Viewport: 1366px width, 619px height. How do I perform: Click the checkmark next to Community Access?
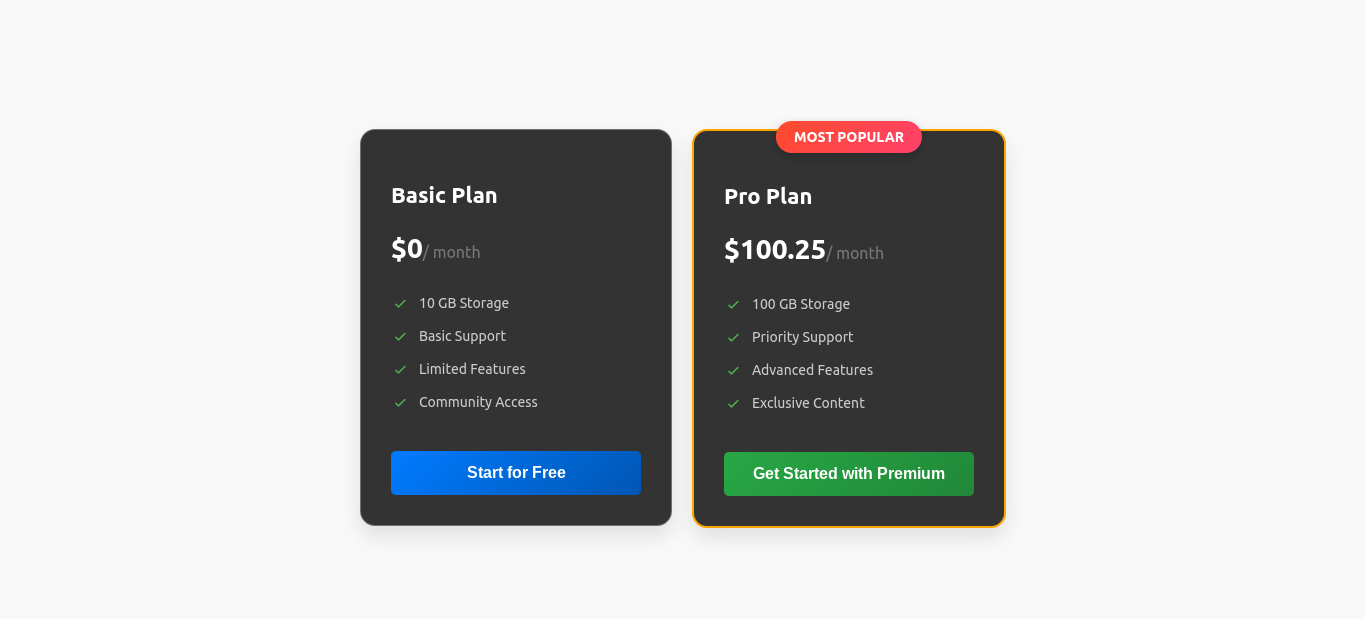pyautogui.click(x=400, y=402)
